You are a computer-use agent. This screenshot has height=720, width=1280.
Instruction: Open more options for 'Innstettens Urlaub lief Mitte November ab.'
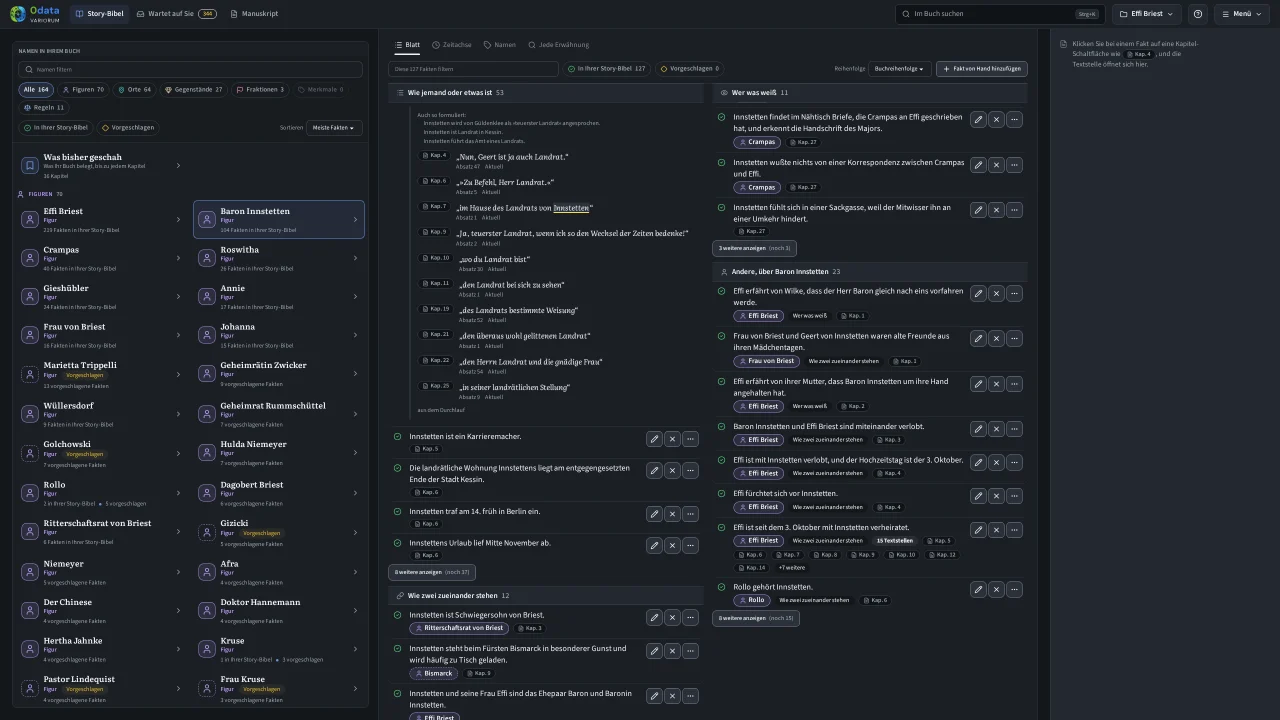pos(690,545)
